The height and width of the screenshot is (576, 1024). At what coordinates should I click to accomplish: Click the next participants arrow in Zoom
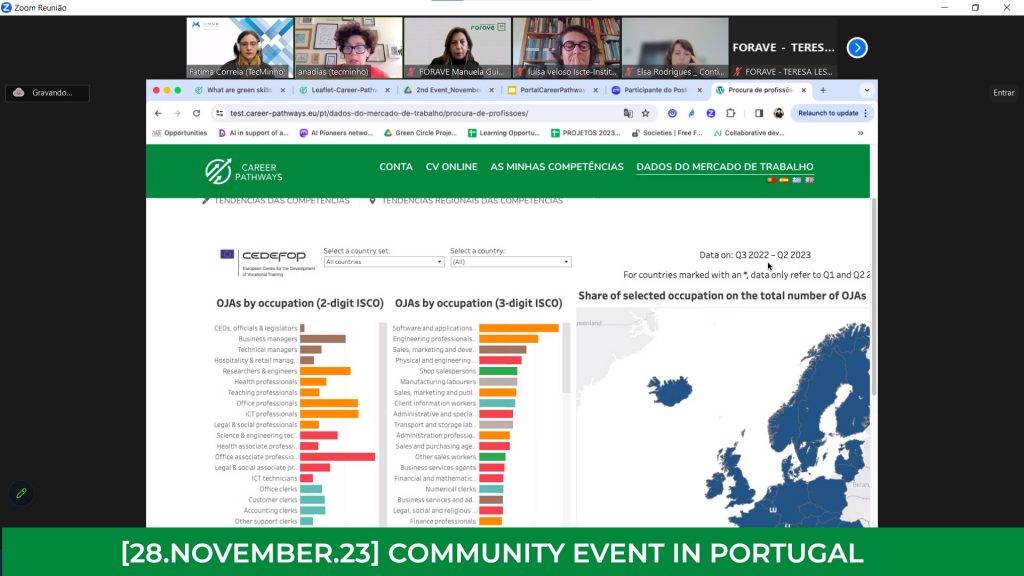pyautogui.click(x=856, y=47)
